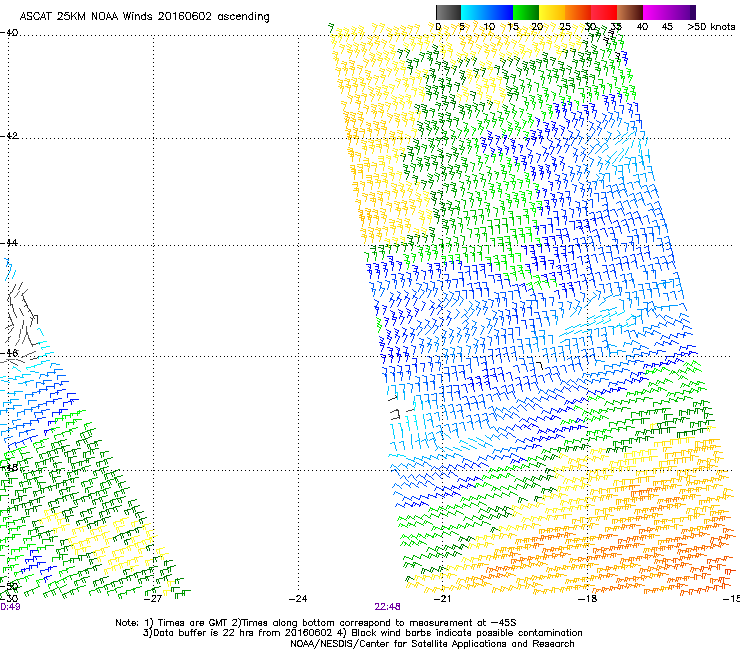Select the yellow 20-25 knot legend segment
Viewport: 740px width, 650px height.
coord(552,12)
